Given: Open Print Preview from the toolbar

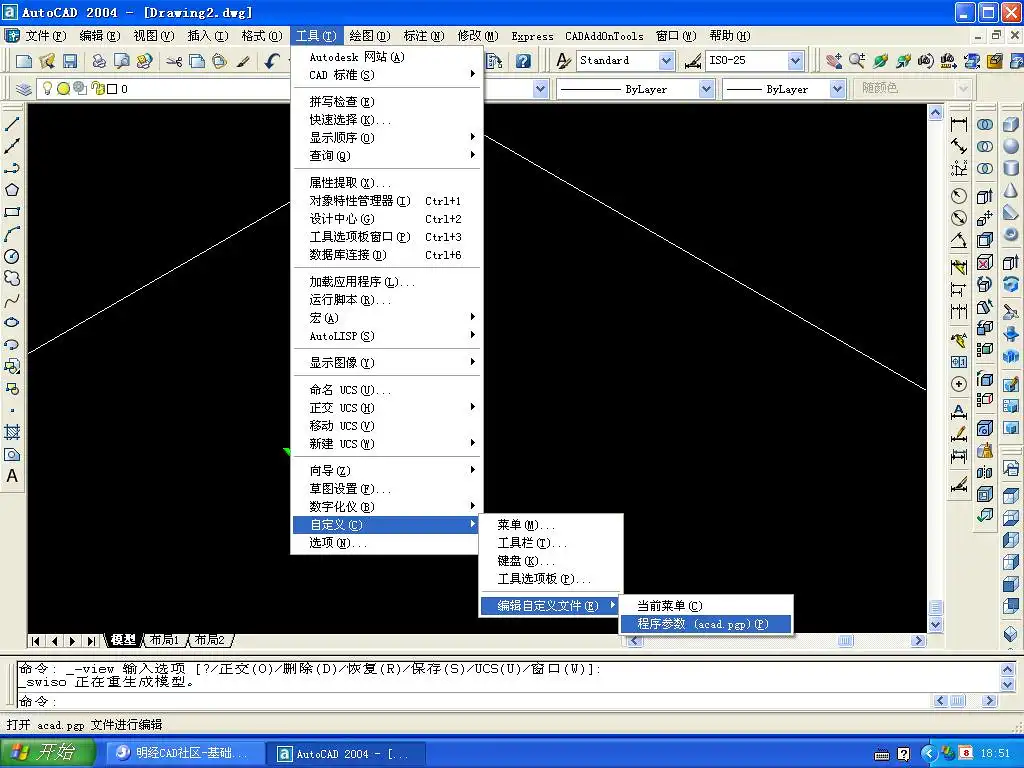Looking at the screenshot, I should pos(121,61).
